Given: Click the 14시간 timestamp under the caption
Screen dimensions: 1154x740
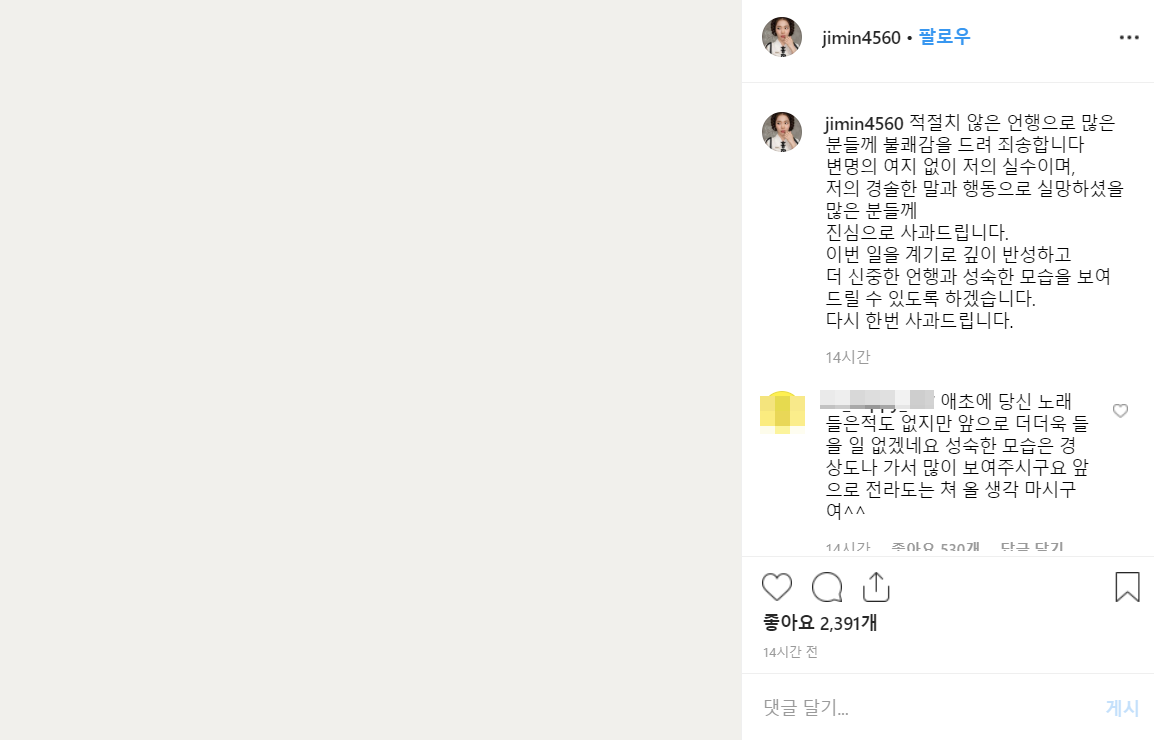Looking at the screenshot, I should [848, 357].
